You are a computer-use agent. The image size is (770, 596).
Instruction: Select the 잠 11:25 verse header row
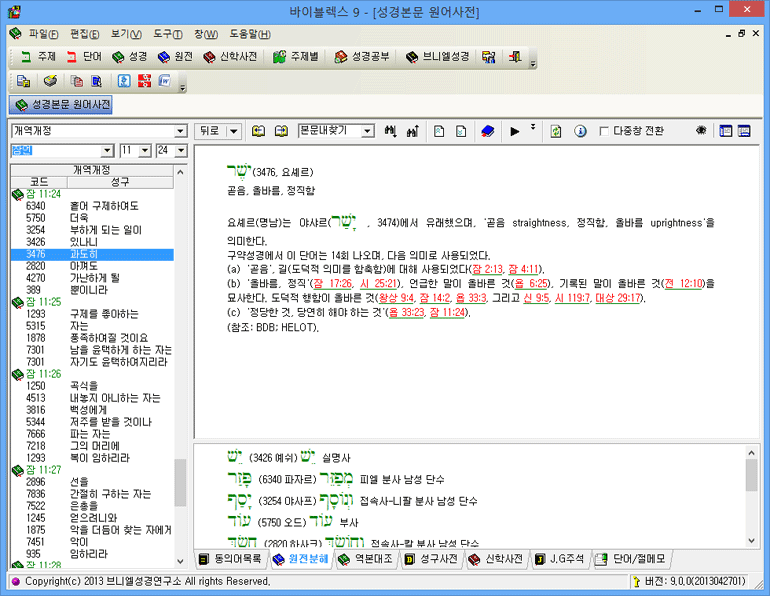pos(92,302)
